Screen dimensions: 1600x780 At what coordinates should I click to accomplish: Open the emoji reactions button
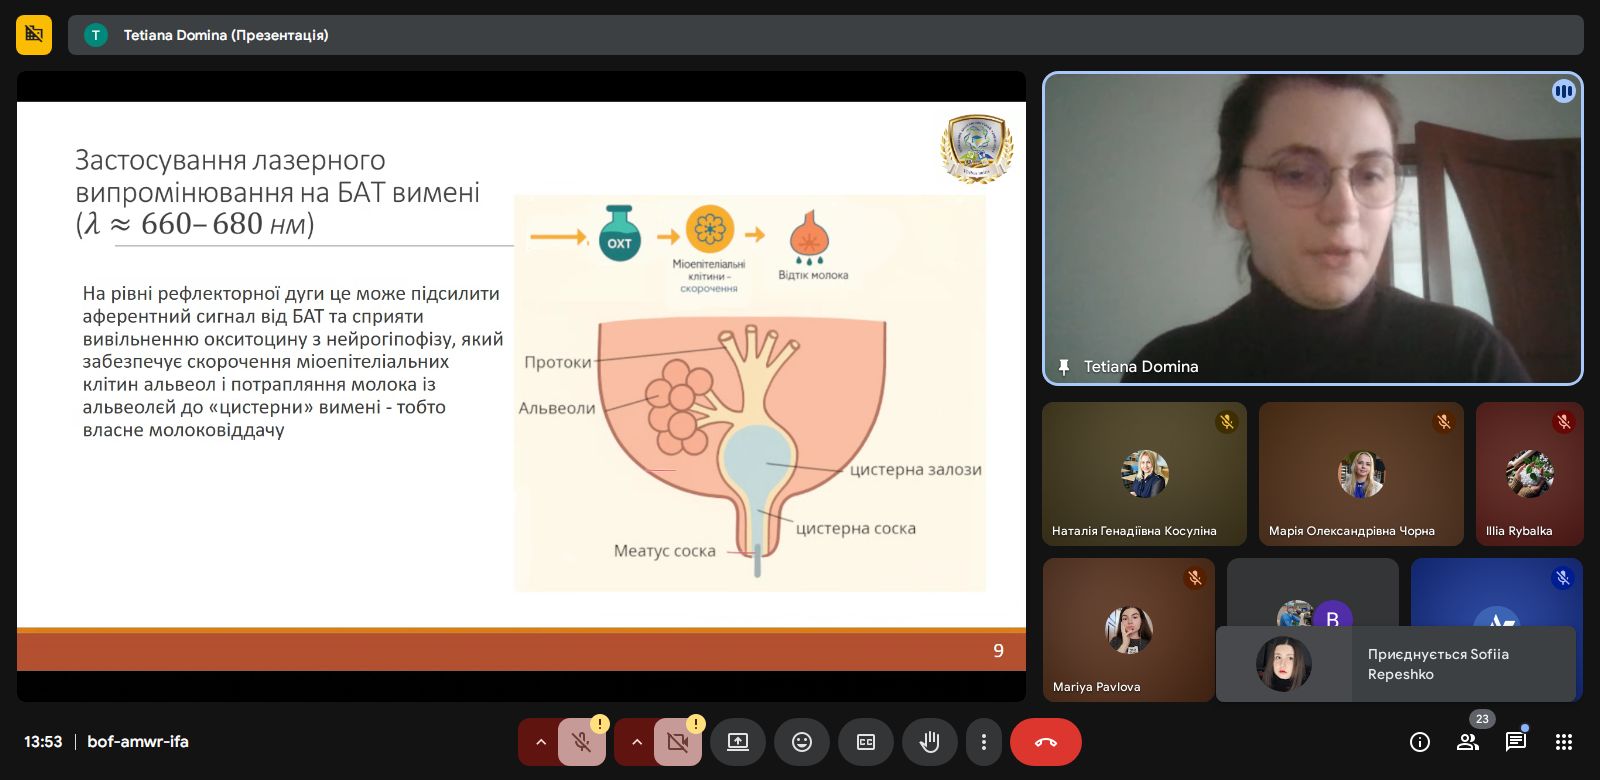[x=802, y=742]
